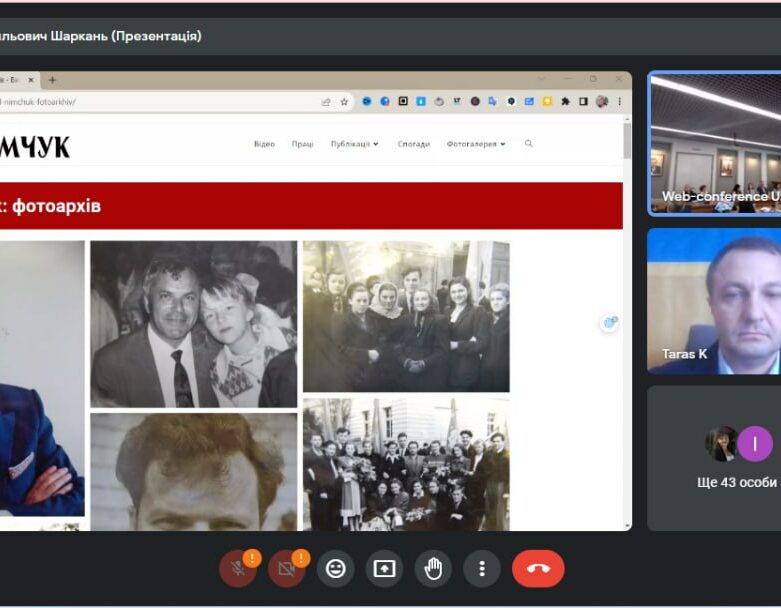Click the website search magnifier icon
The width and height of the screenshot is (781, 608).
[x=529, y=144]
